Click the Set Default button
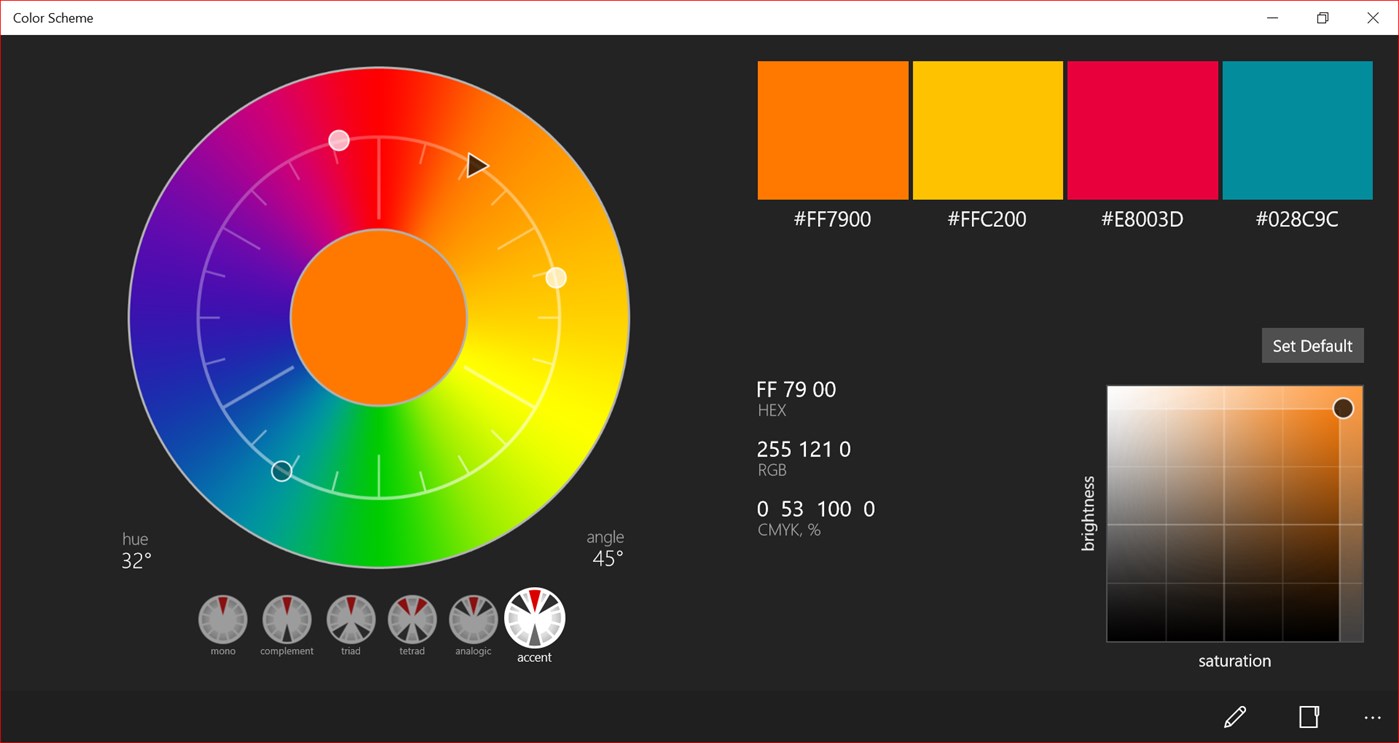The image size is (1399, 743). tap(1312, 345)
